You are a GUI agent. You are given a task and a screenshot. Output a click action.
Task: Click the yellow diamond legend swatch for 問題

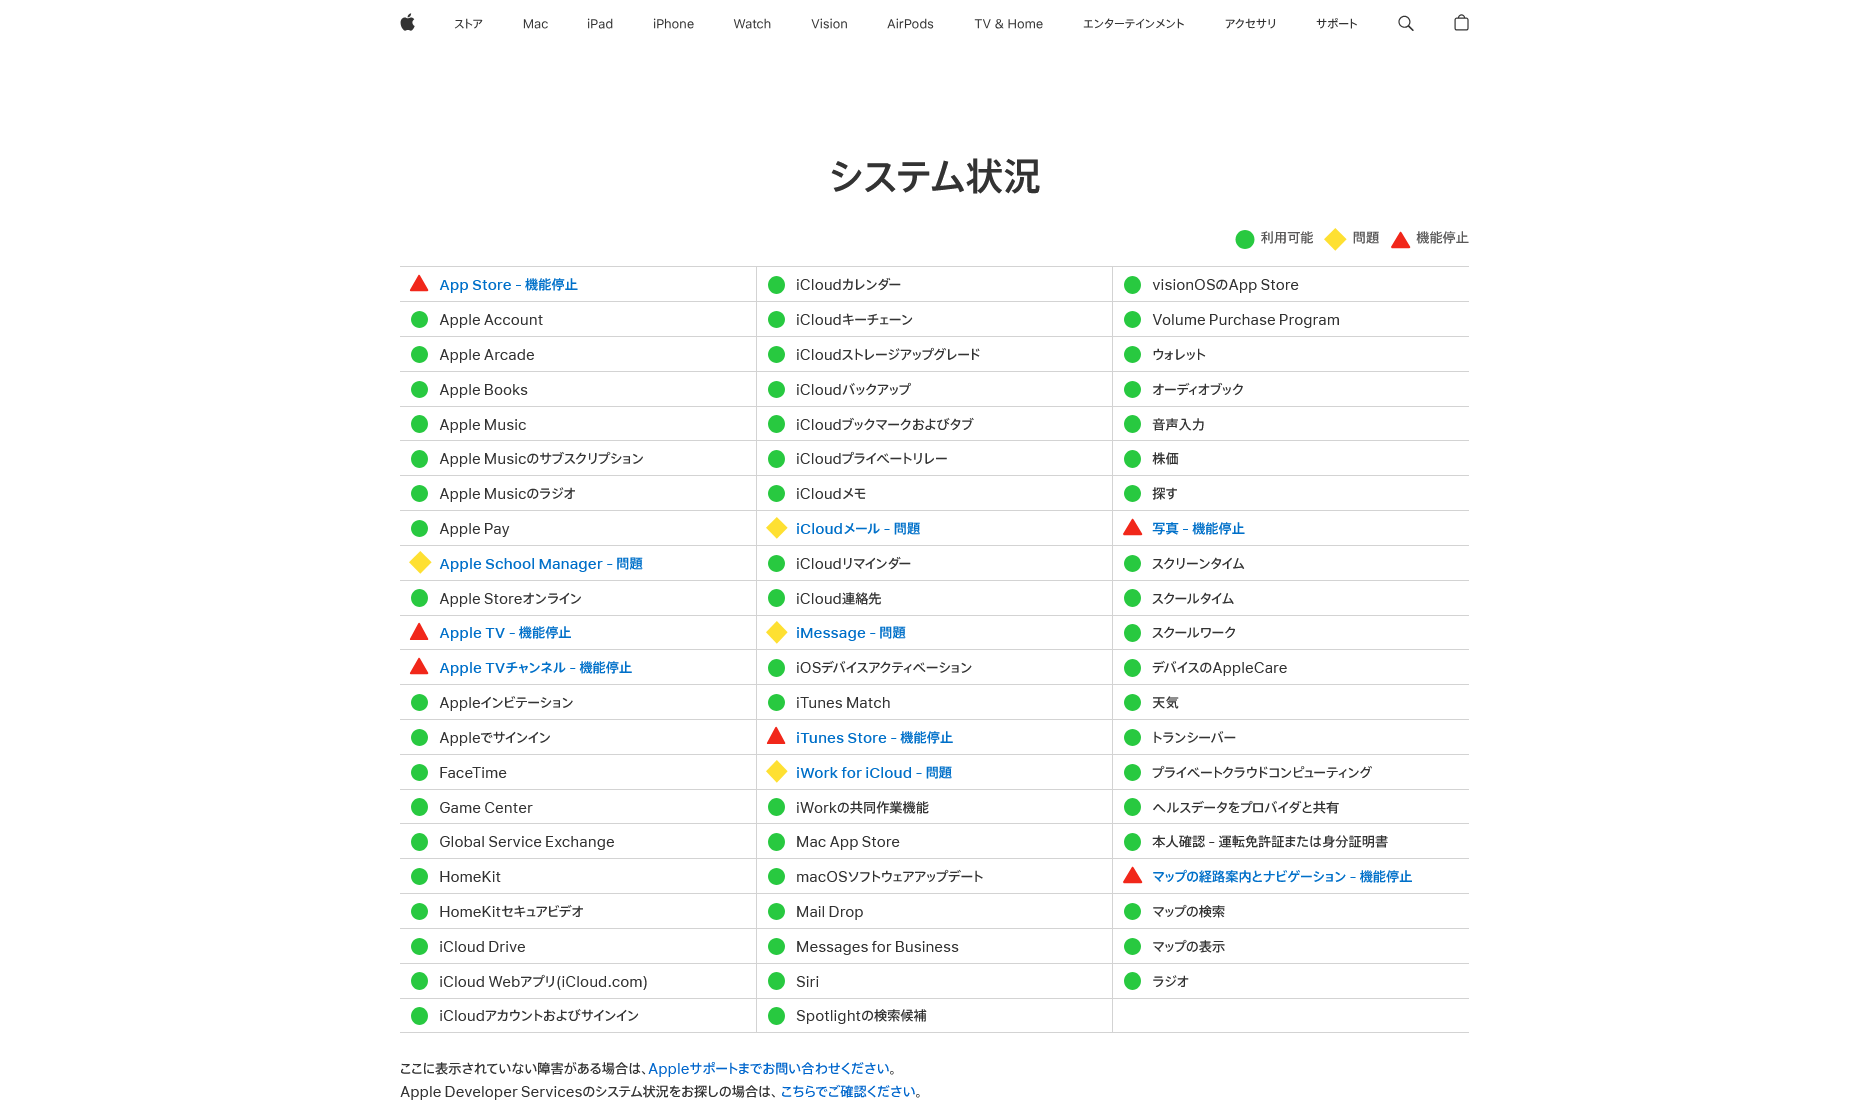point(1335,239)
